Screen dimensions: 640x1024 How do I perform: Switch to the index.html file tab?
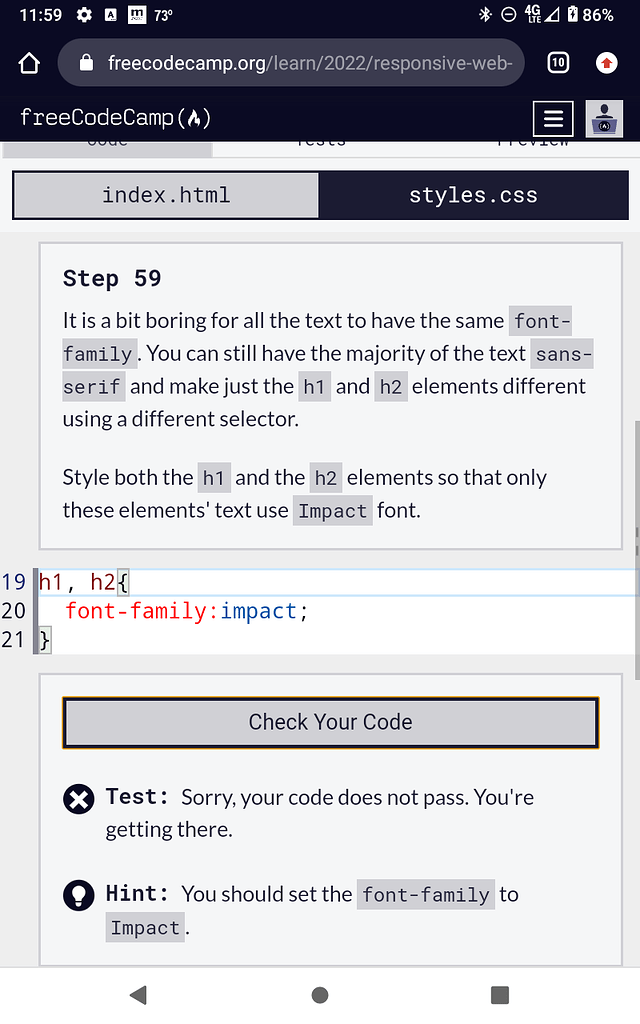pyautogui.click(x=166, y=195)
